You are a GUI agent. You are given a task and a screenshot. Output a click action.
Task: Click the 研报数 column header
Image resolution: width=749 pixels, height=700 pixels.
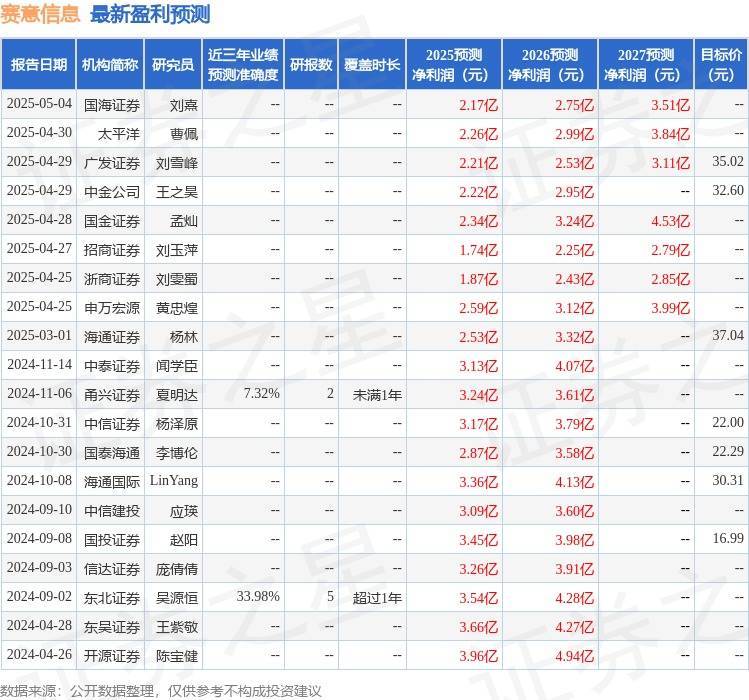click(310, 65)
